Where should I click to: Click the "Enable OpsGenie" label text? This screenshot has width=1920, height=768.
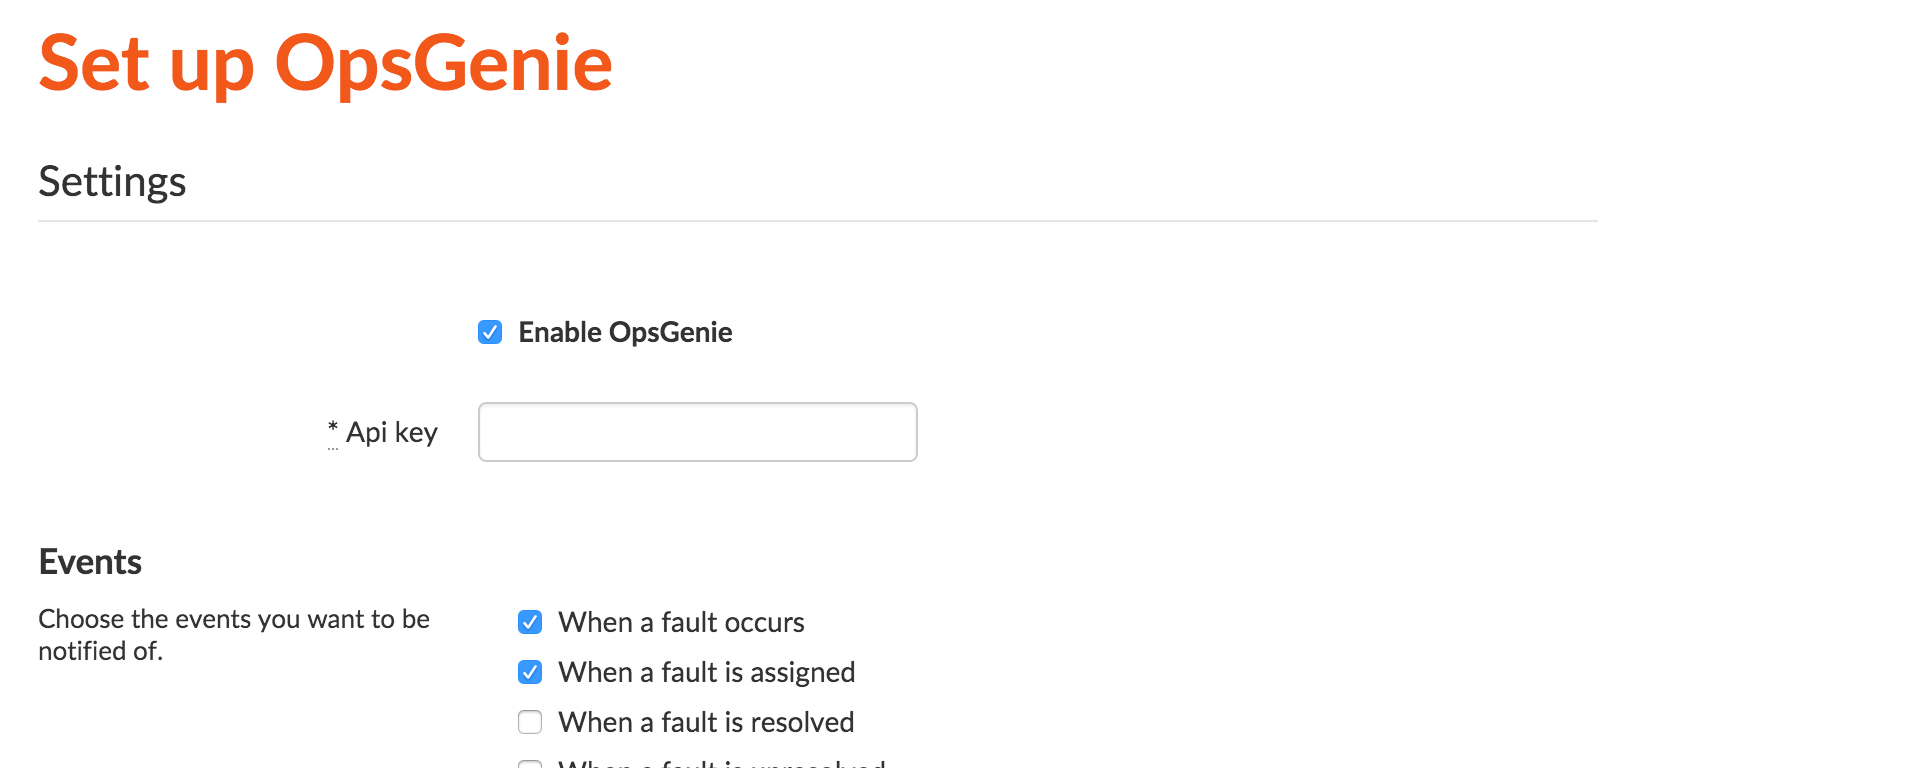(x=625, y=332)
